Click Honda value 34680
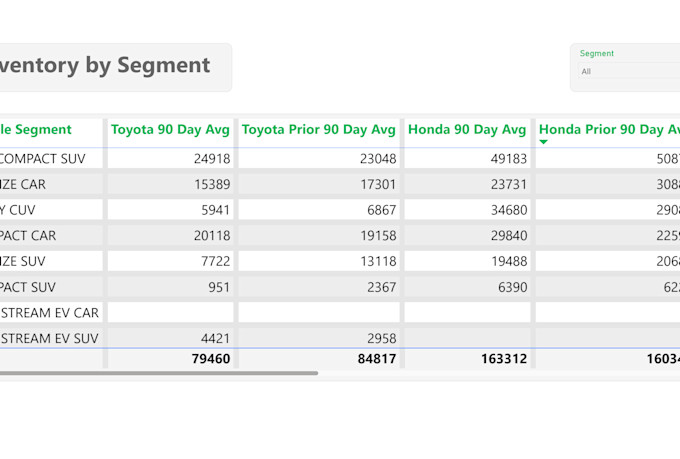The width and height of the screenshot is (680, 459). point(509,210)
